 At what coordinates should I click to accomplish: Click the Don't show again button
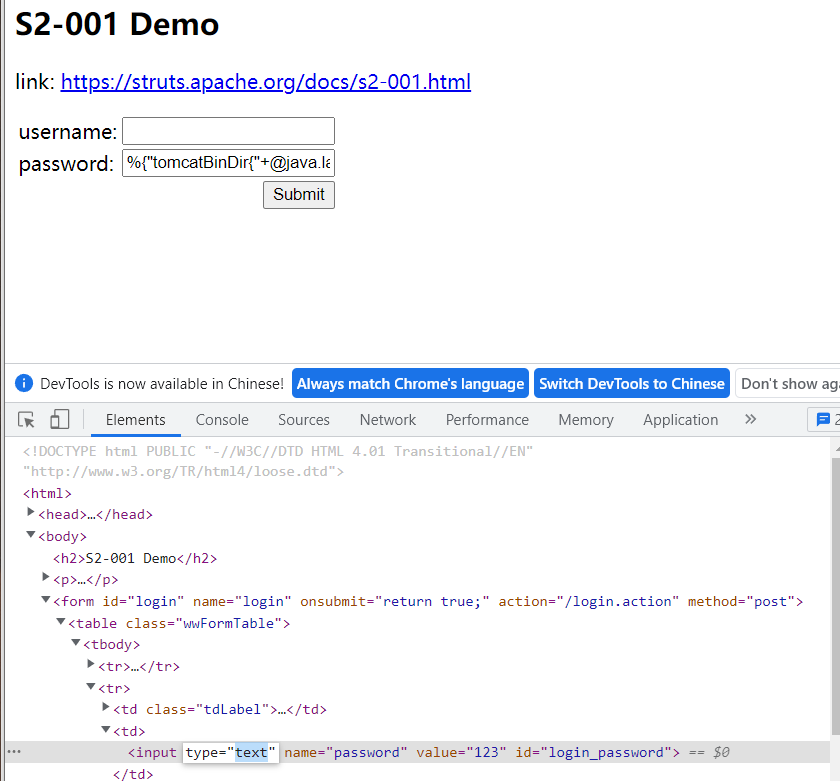[x=788, y=383]
